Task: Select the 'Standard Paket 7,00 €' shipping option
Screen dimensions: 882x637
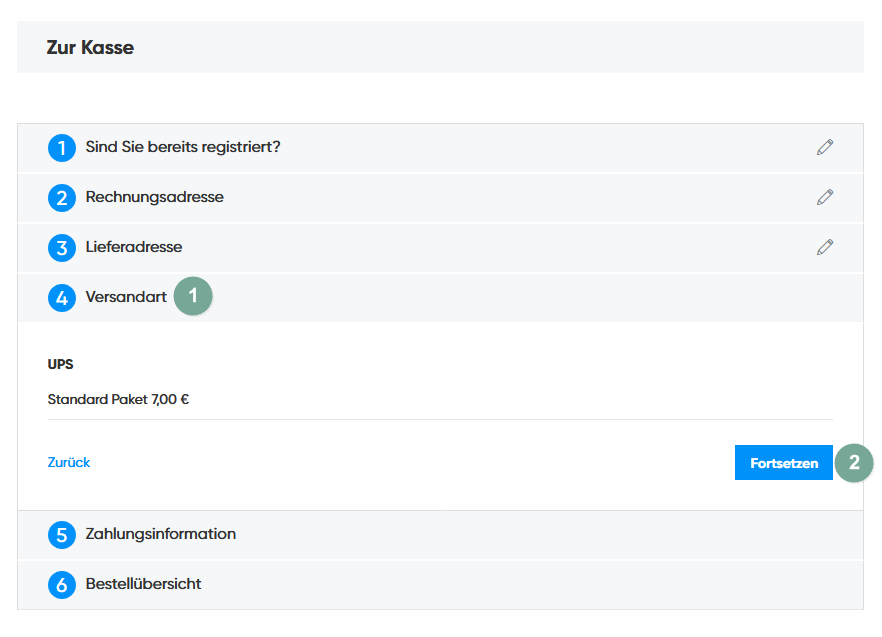Action: 119,399
